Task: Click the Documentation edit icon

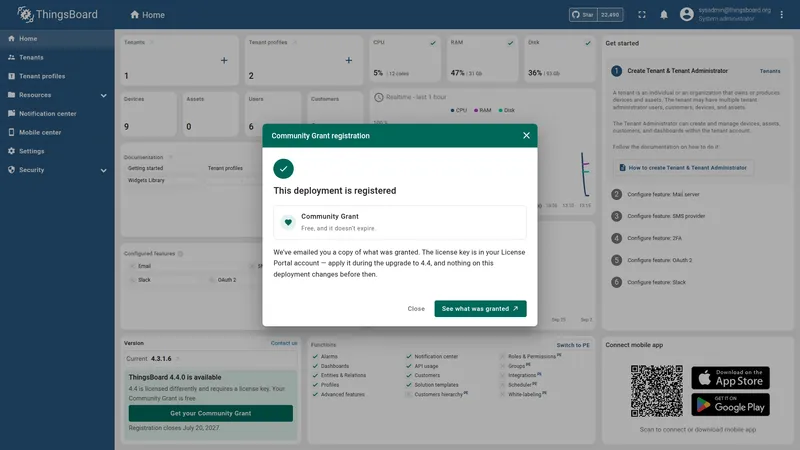Action: pyautogui.click(x=170, y=157)
